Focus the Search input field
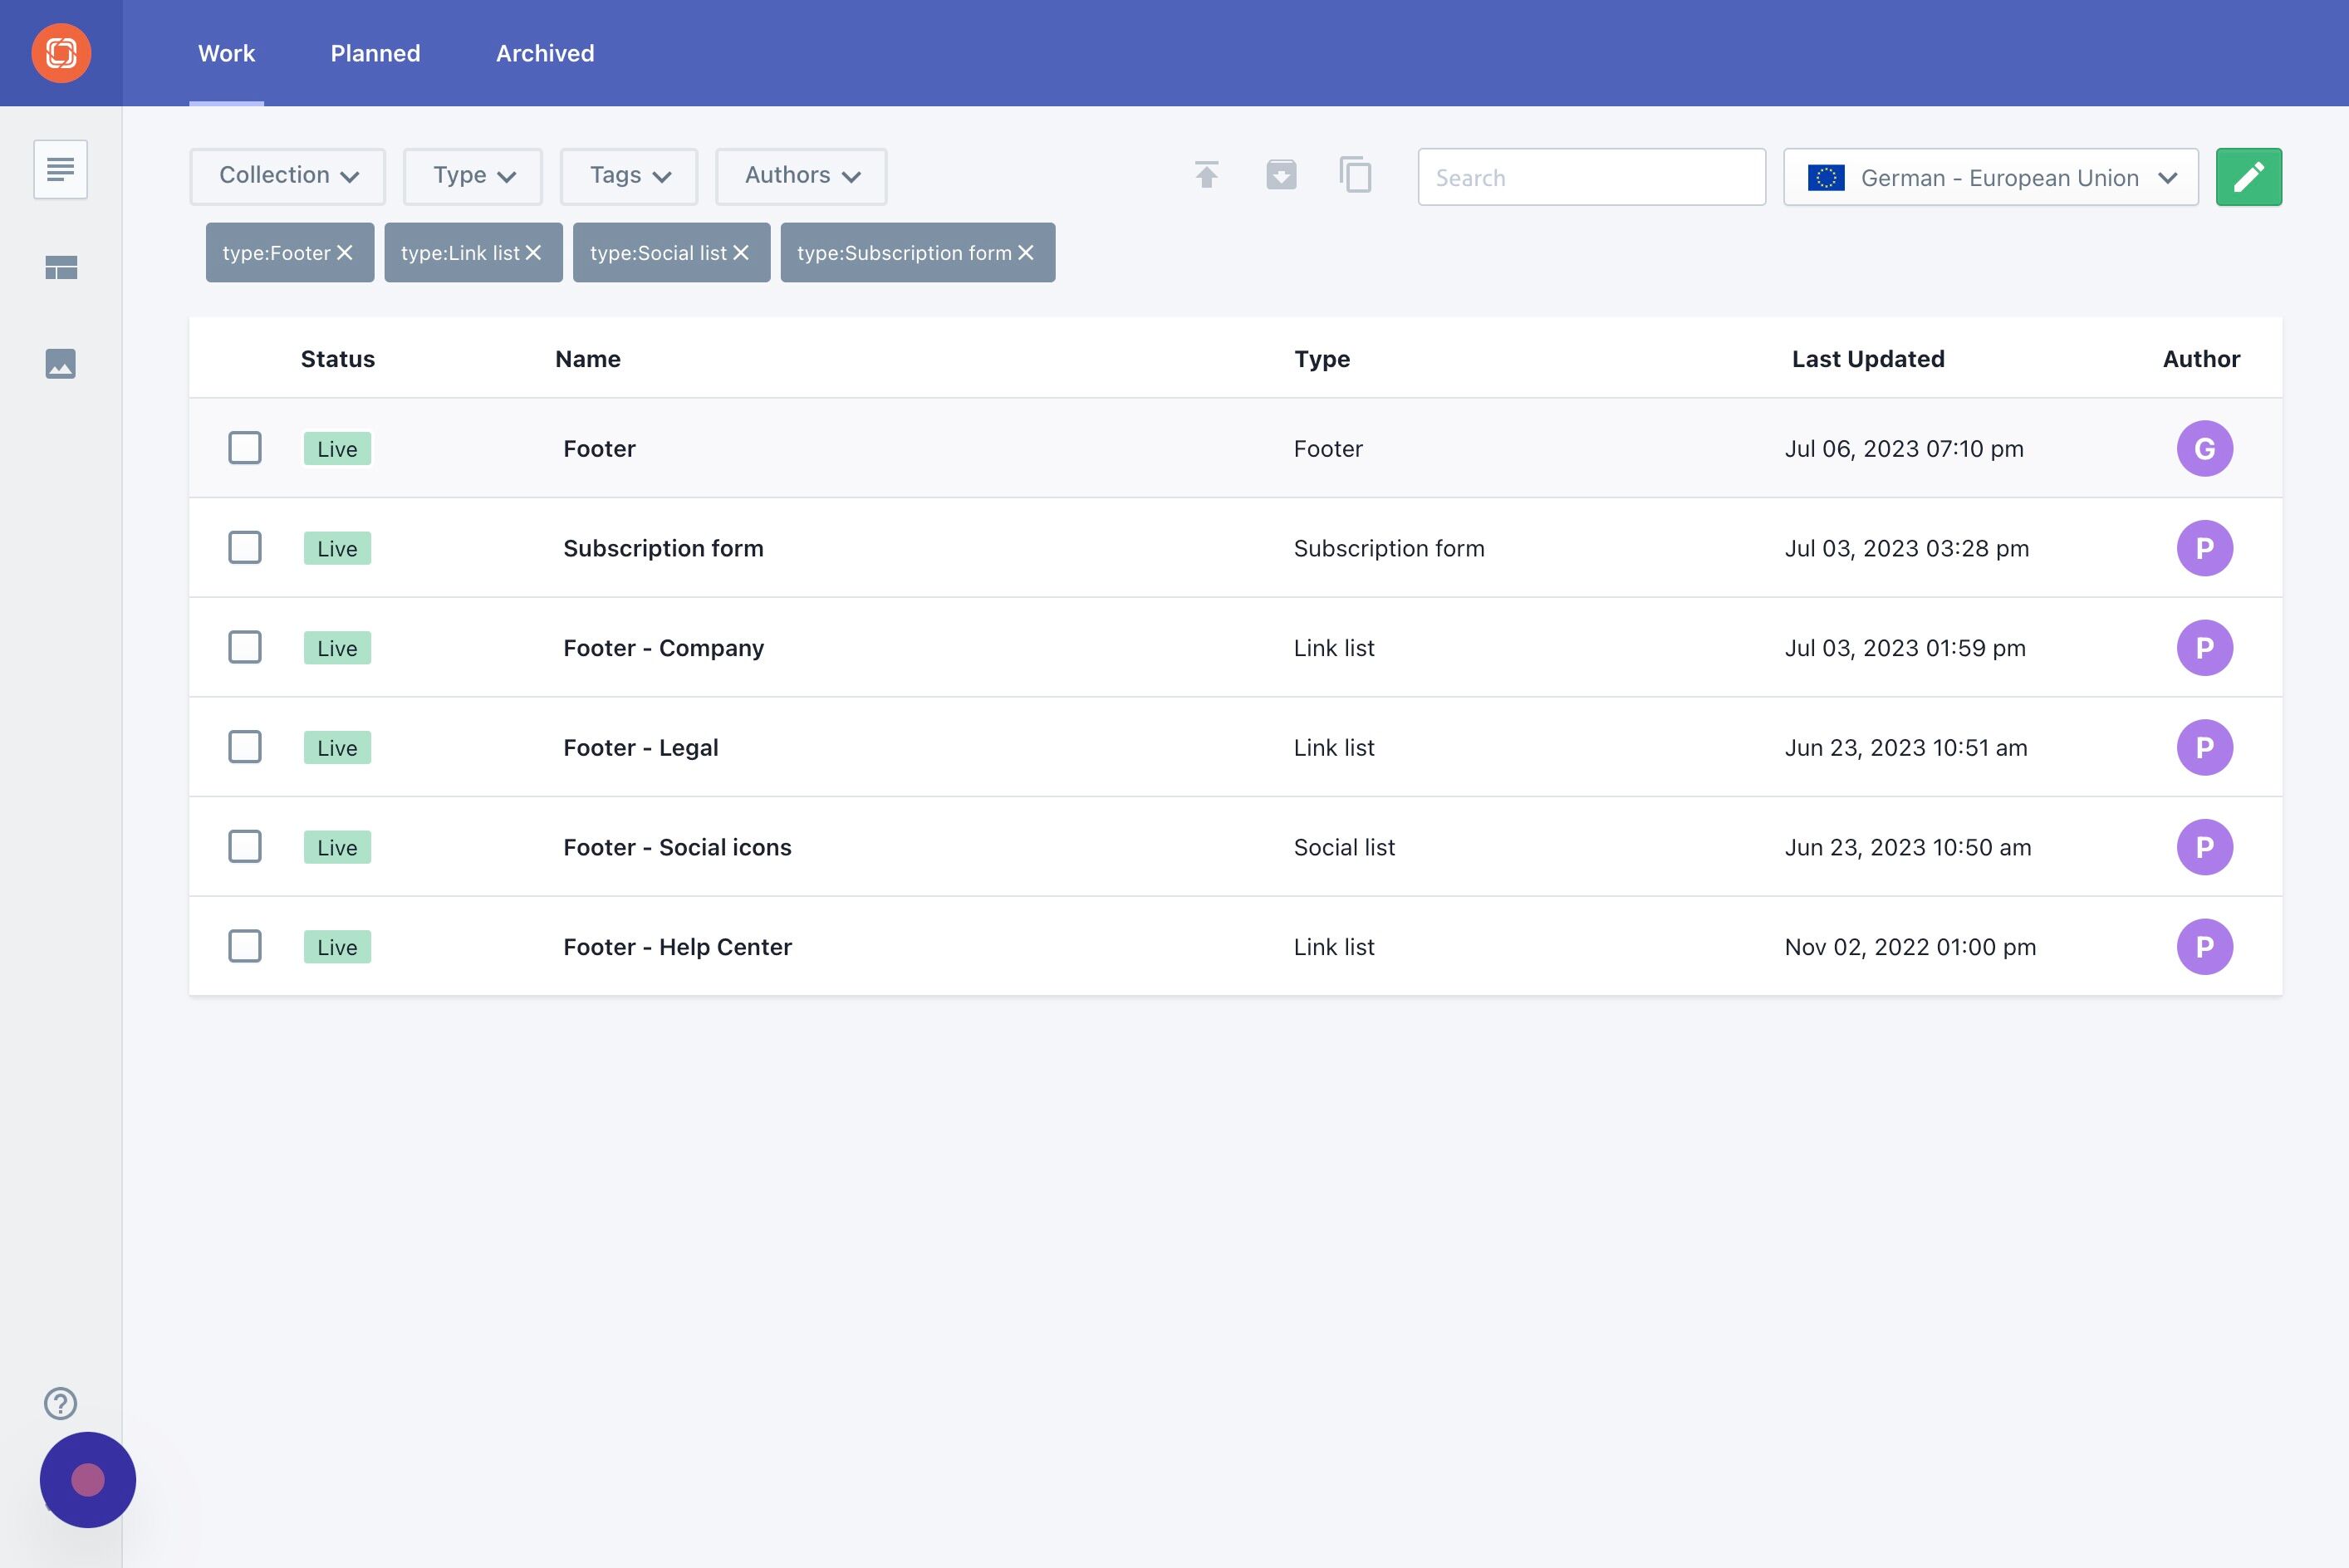 click(x=1592, y=177)
